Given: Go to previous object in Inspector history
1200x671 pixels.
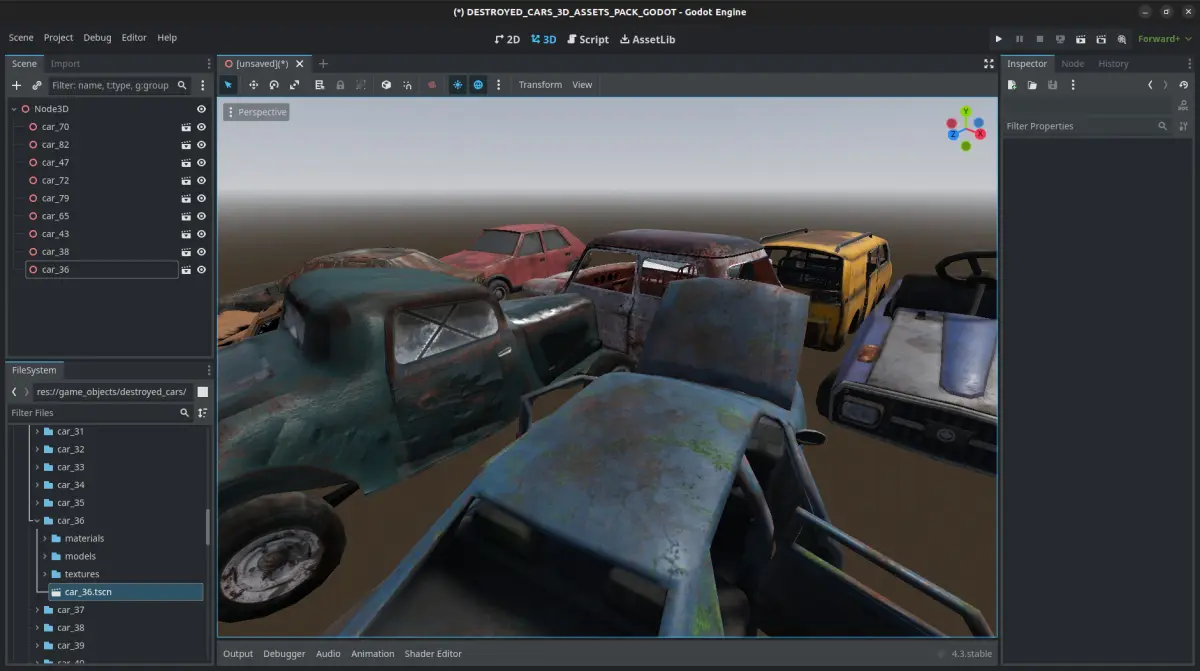Looking at the screenshot, I should (1150, 85).
